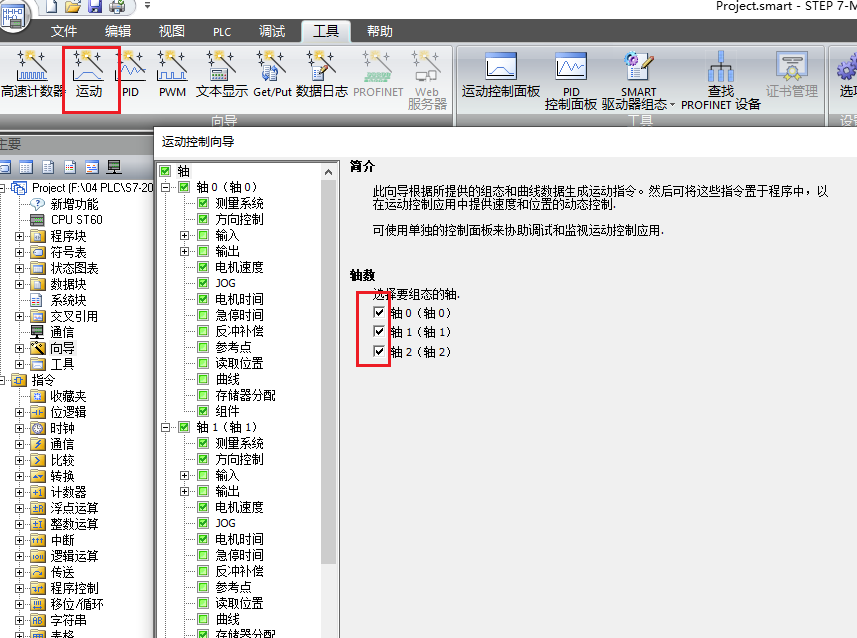Expand the 位逻辑 instruction folder
Screen dimensions: 857x638
tap(20, 412)
